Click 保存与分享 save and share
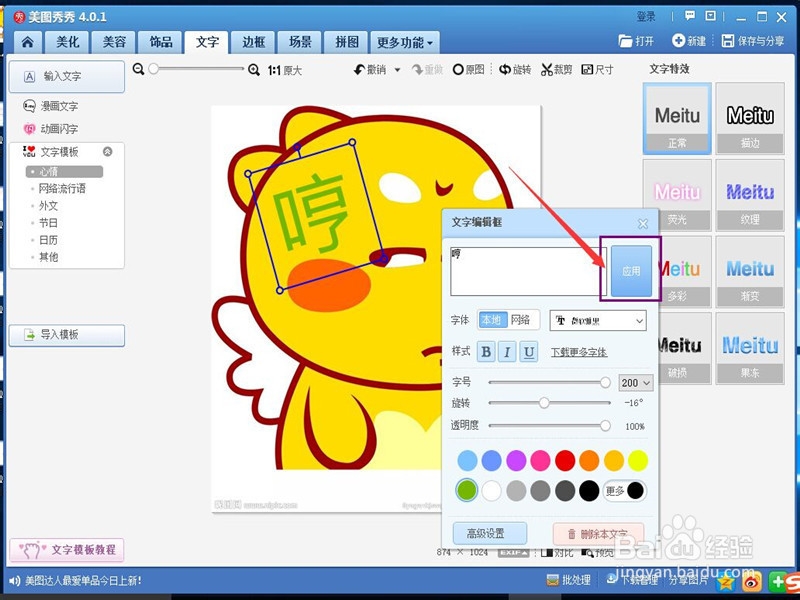800x600 pixels. 753,41
